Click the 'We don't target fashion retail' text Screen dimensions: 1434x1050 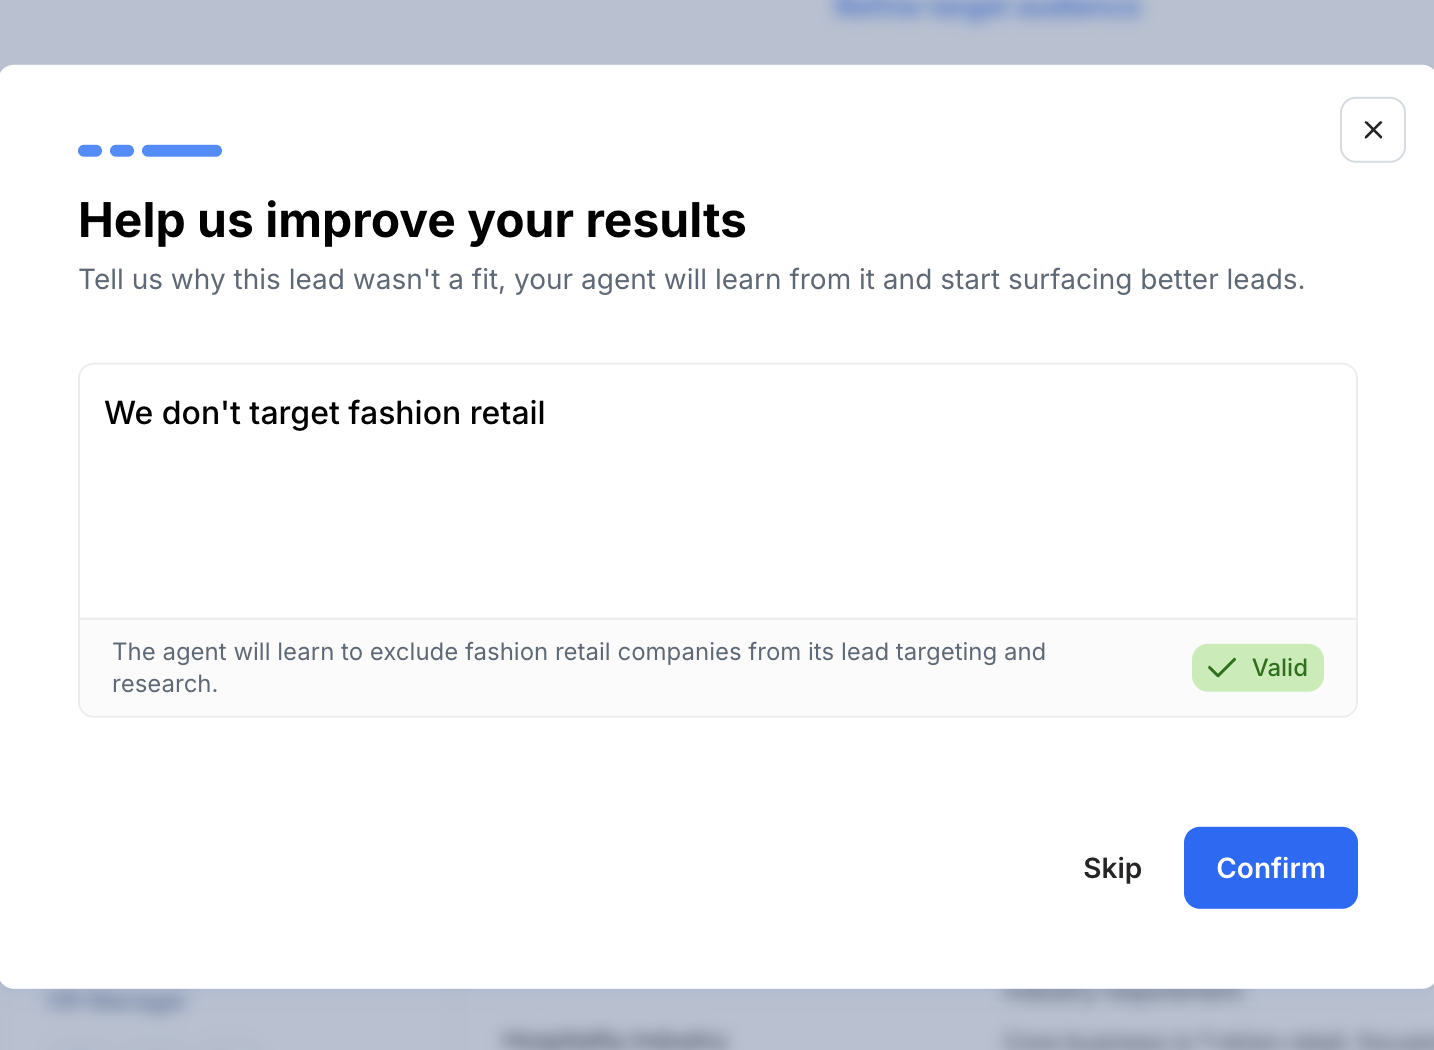coord(325,413)
